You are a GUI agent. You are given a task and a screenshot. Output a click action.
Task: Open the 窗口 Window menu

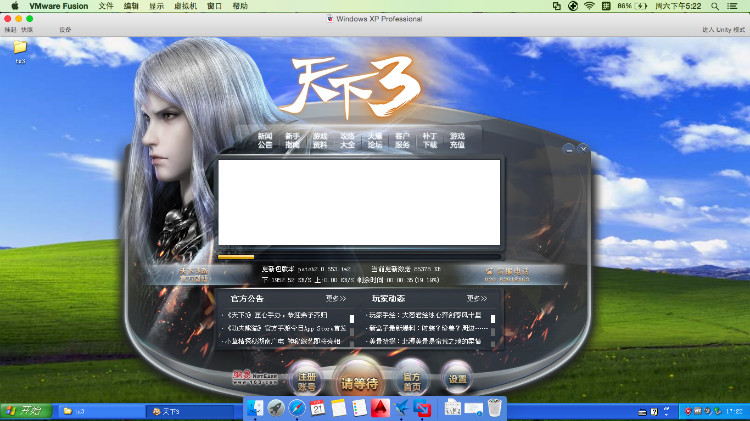214,6
